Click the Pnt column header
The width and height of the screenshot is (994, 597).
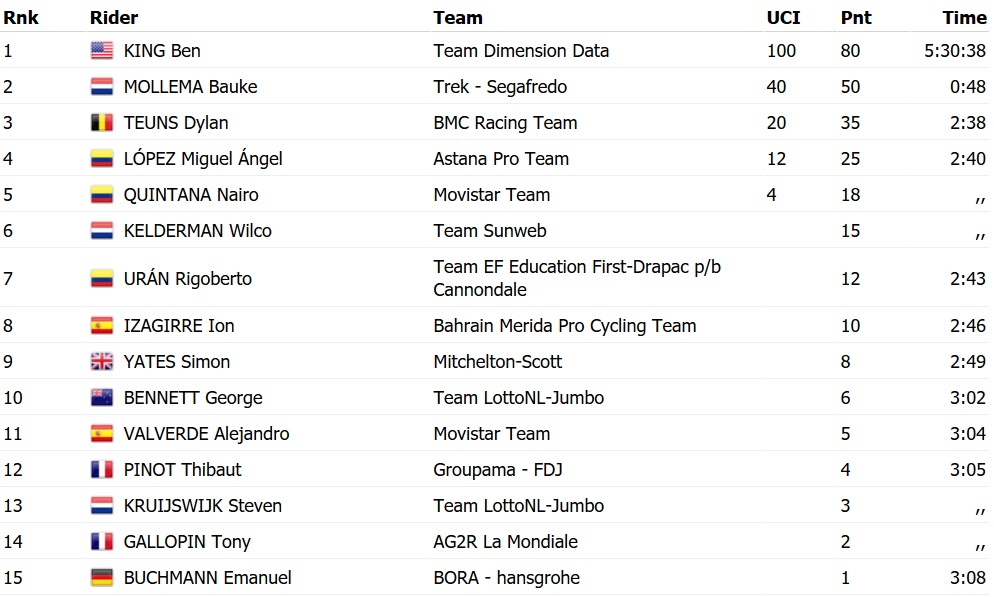point(856,17)
